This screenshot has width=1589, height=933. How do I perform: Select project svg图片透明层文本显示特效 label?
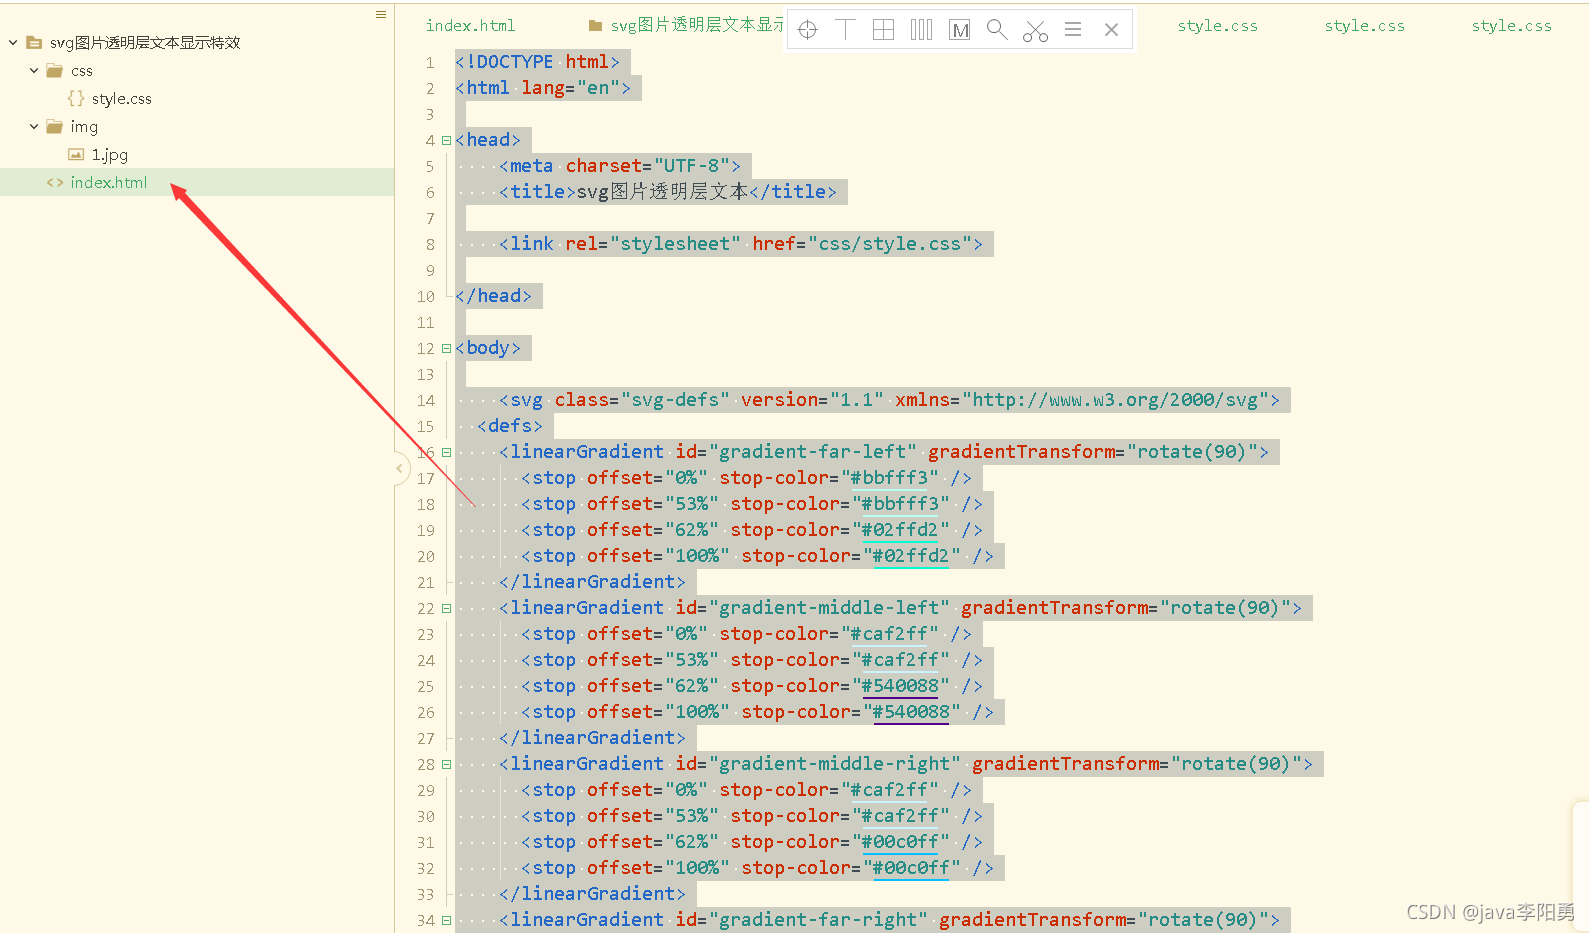coord(145,43)
